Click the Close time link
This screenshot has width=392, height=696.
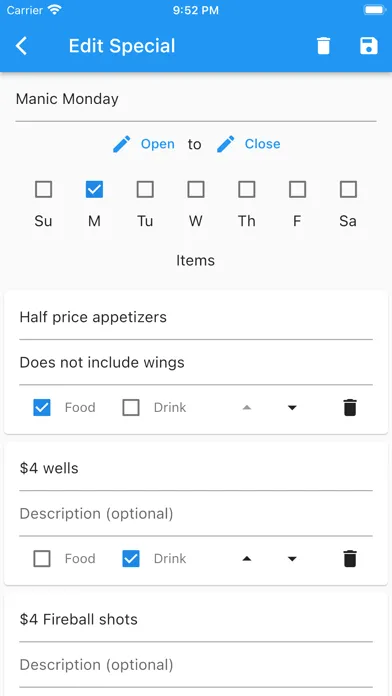pos(262,144)
